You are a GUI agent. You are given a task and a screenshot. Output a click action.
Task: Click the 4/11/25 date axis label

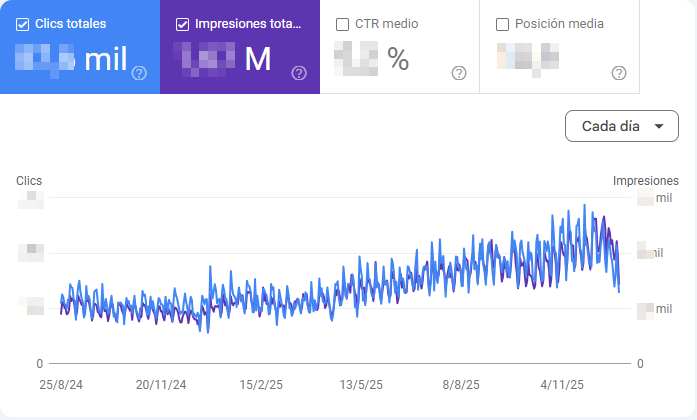coord(561,385)
